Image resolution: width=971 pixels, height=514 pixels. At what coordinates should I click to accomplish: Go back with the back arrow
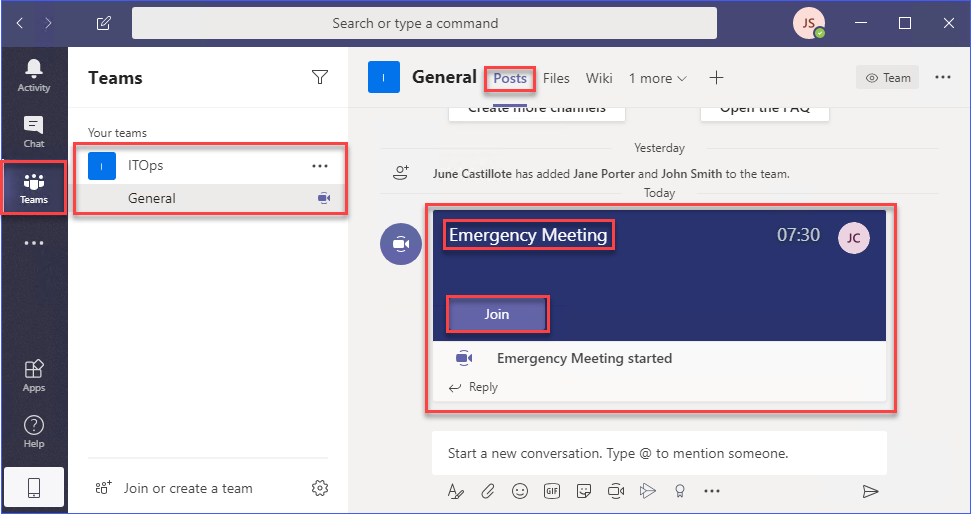pyautogui.click(x=20, y=24)
